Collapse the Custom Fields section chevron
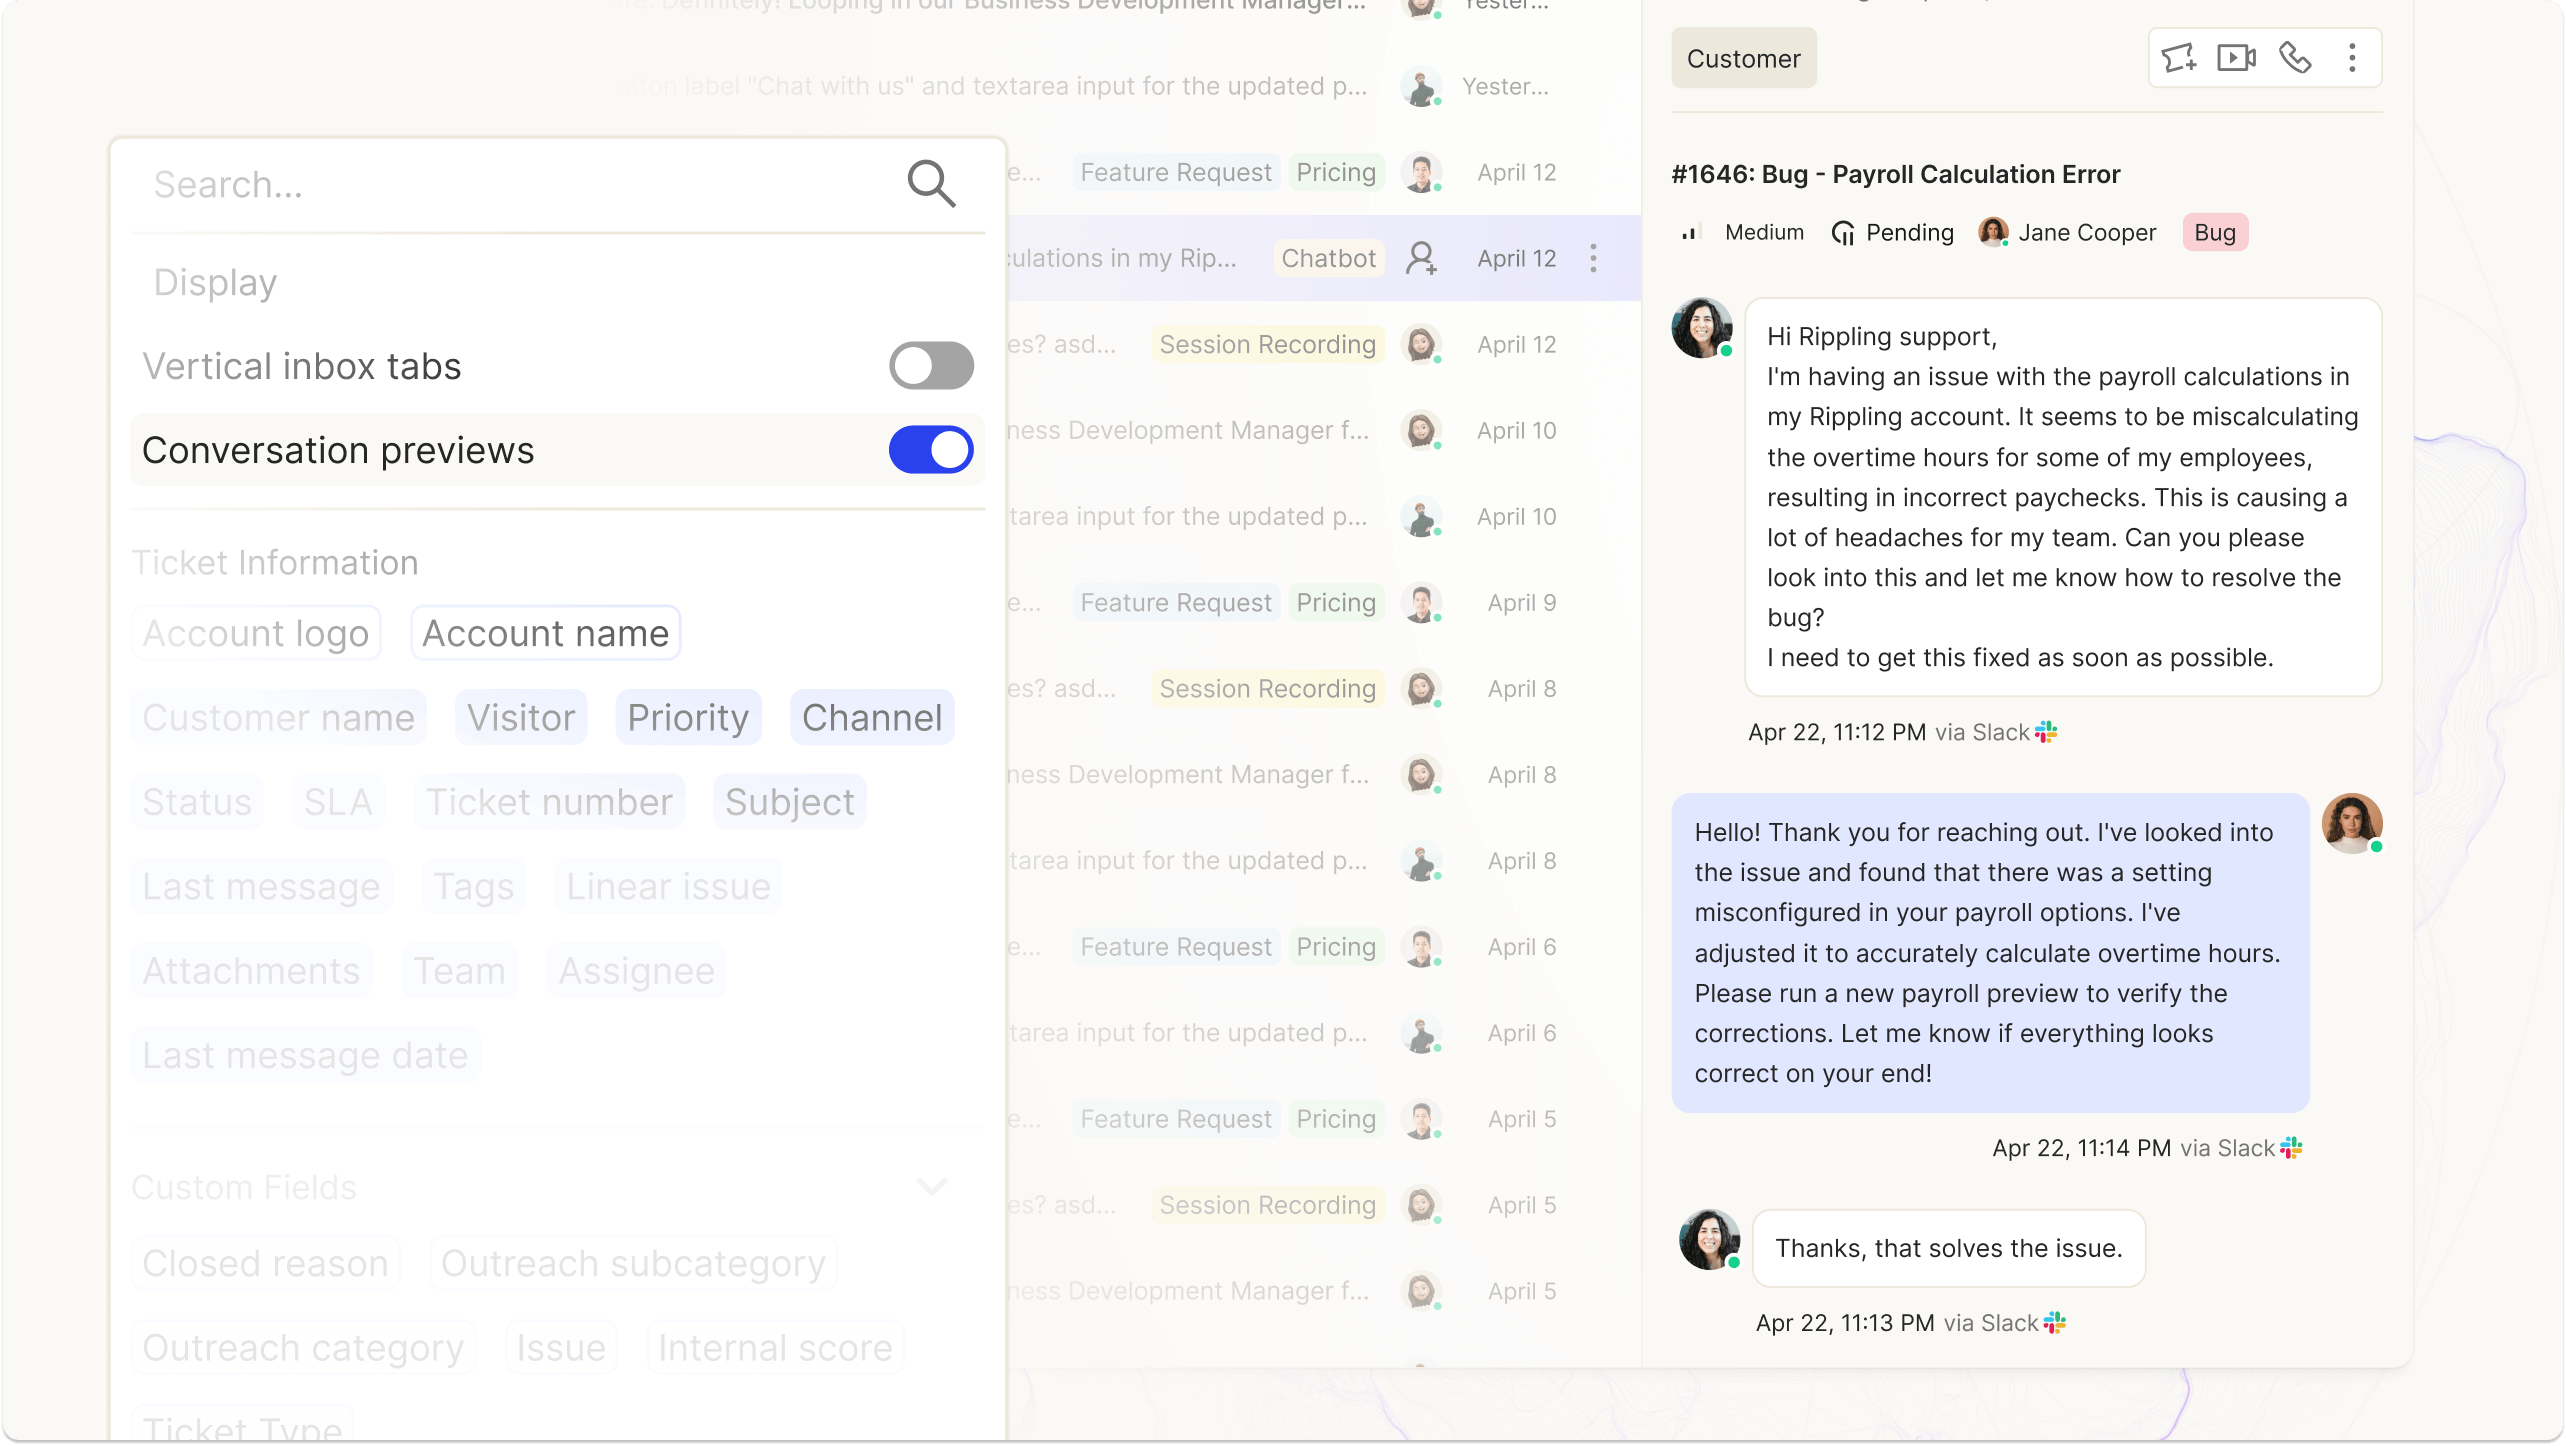This screenshot has width=2566, height=1446. pyautogui.click(x=932, y=1187)
